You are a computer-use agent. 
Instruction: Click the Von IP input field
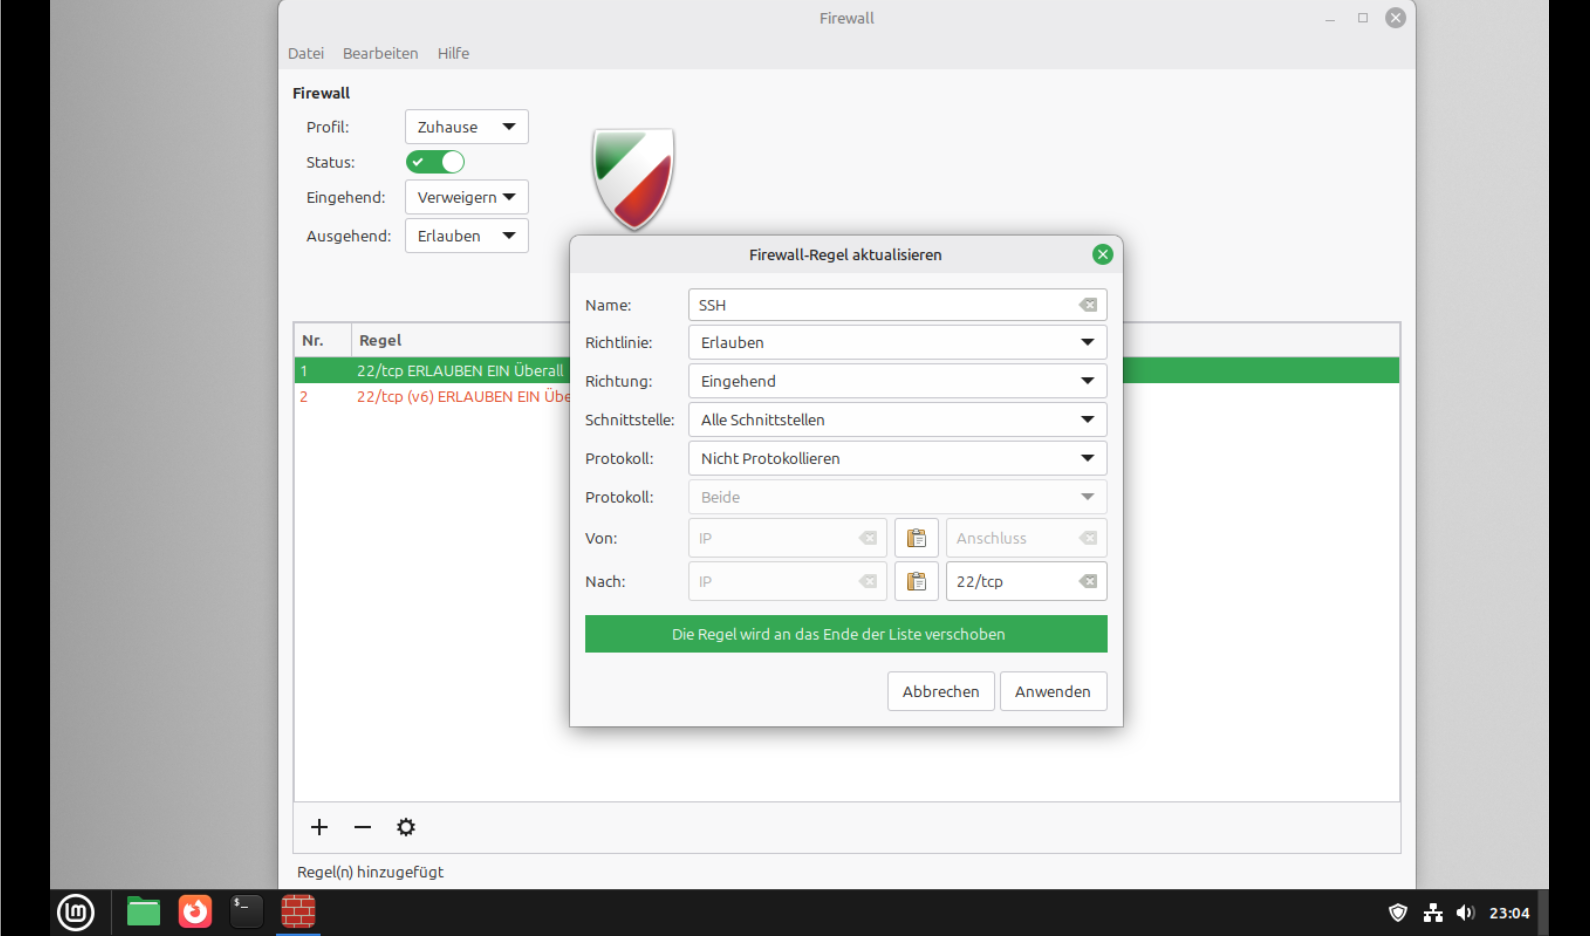775,538
